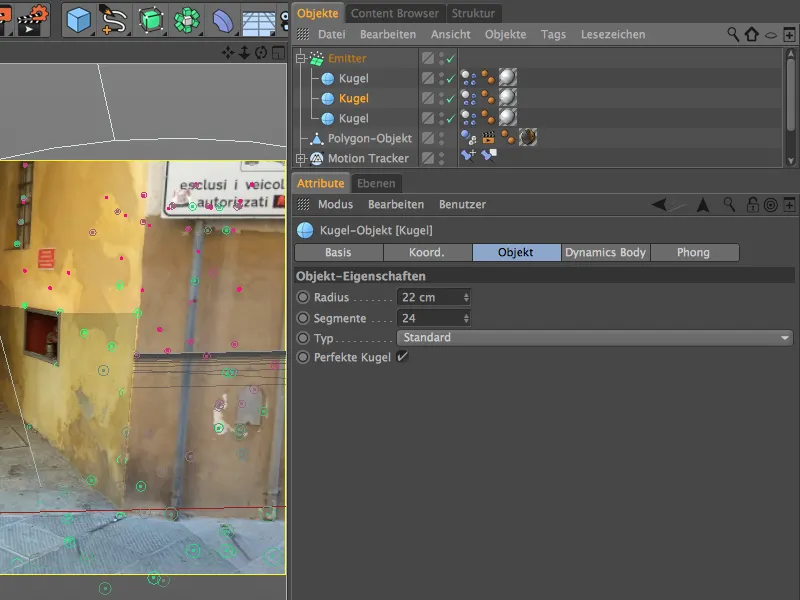Toggle the Emitter green enable checkmark
Image resolution: width=800 pixels, height=600 pixels.
point(451,59)
